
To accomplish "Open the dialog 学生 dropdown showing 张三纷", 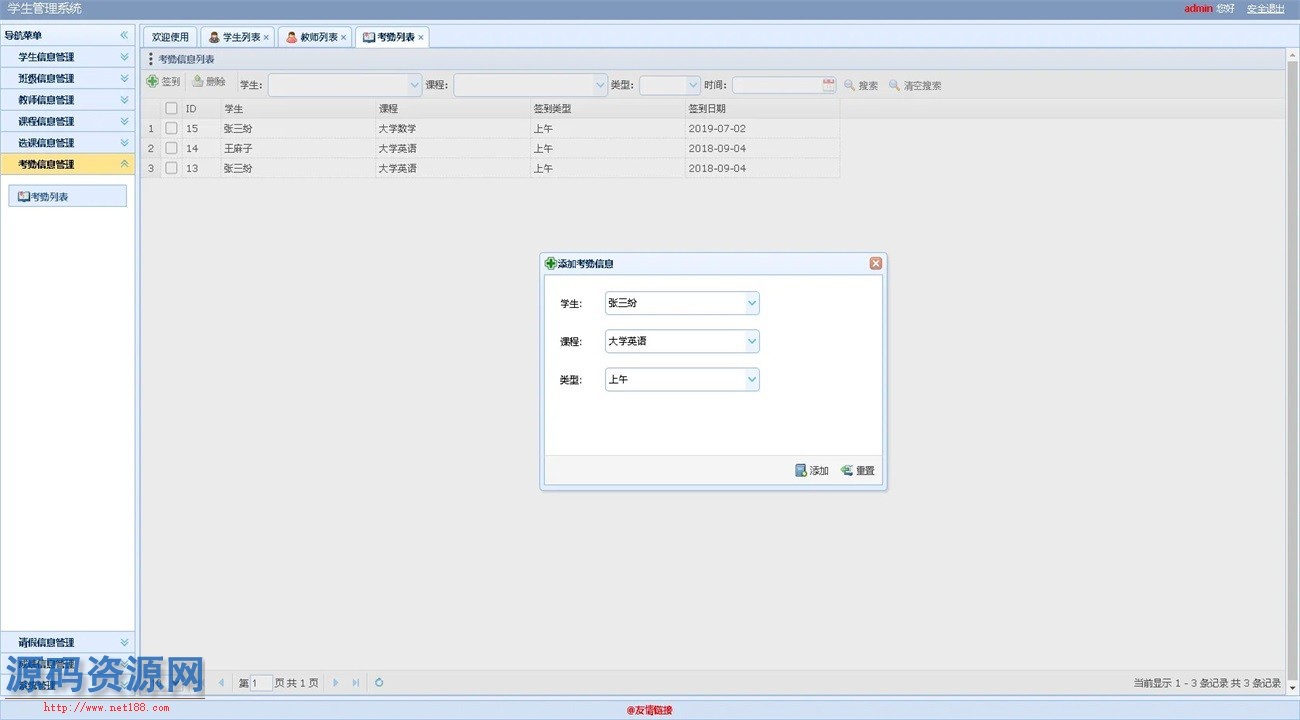I will tap(752, 303).
